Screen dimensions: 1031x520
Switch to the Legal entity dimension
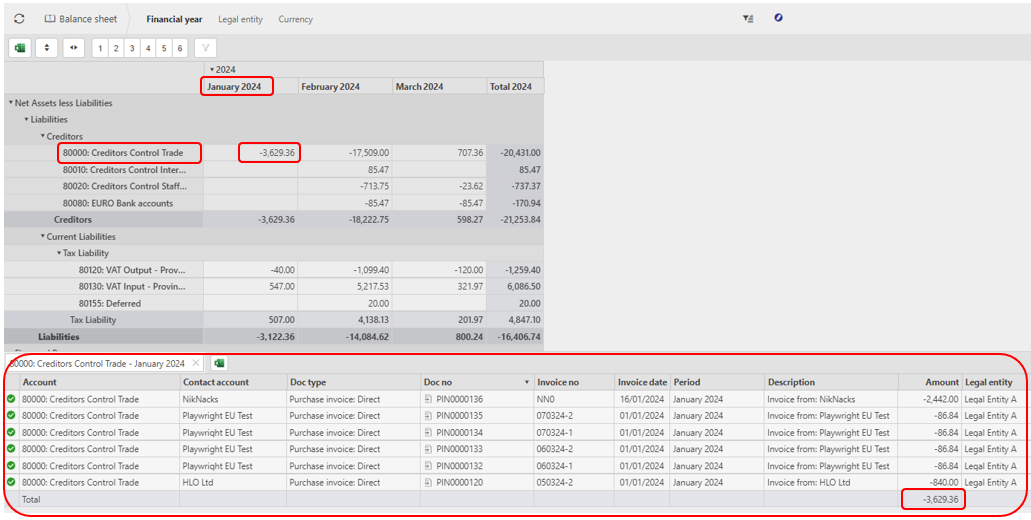point(240,19)
